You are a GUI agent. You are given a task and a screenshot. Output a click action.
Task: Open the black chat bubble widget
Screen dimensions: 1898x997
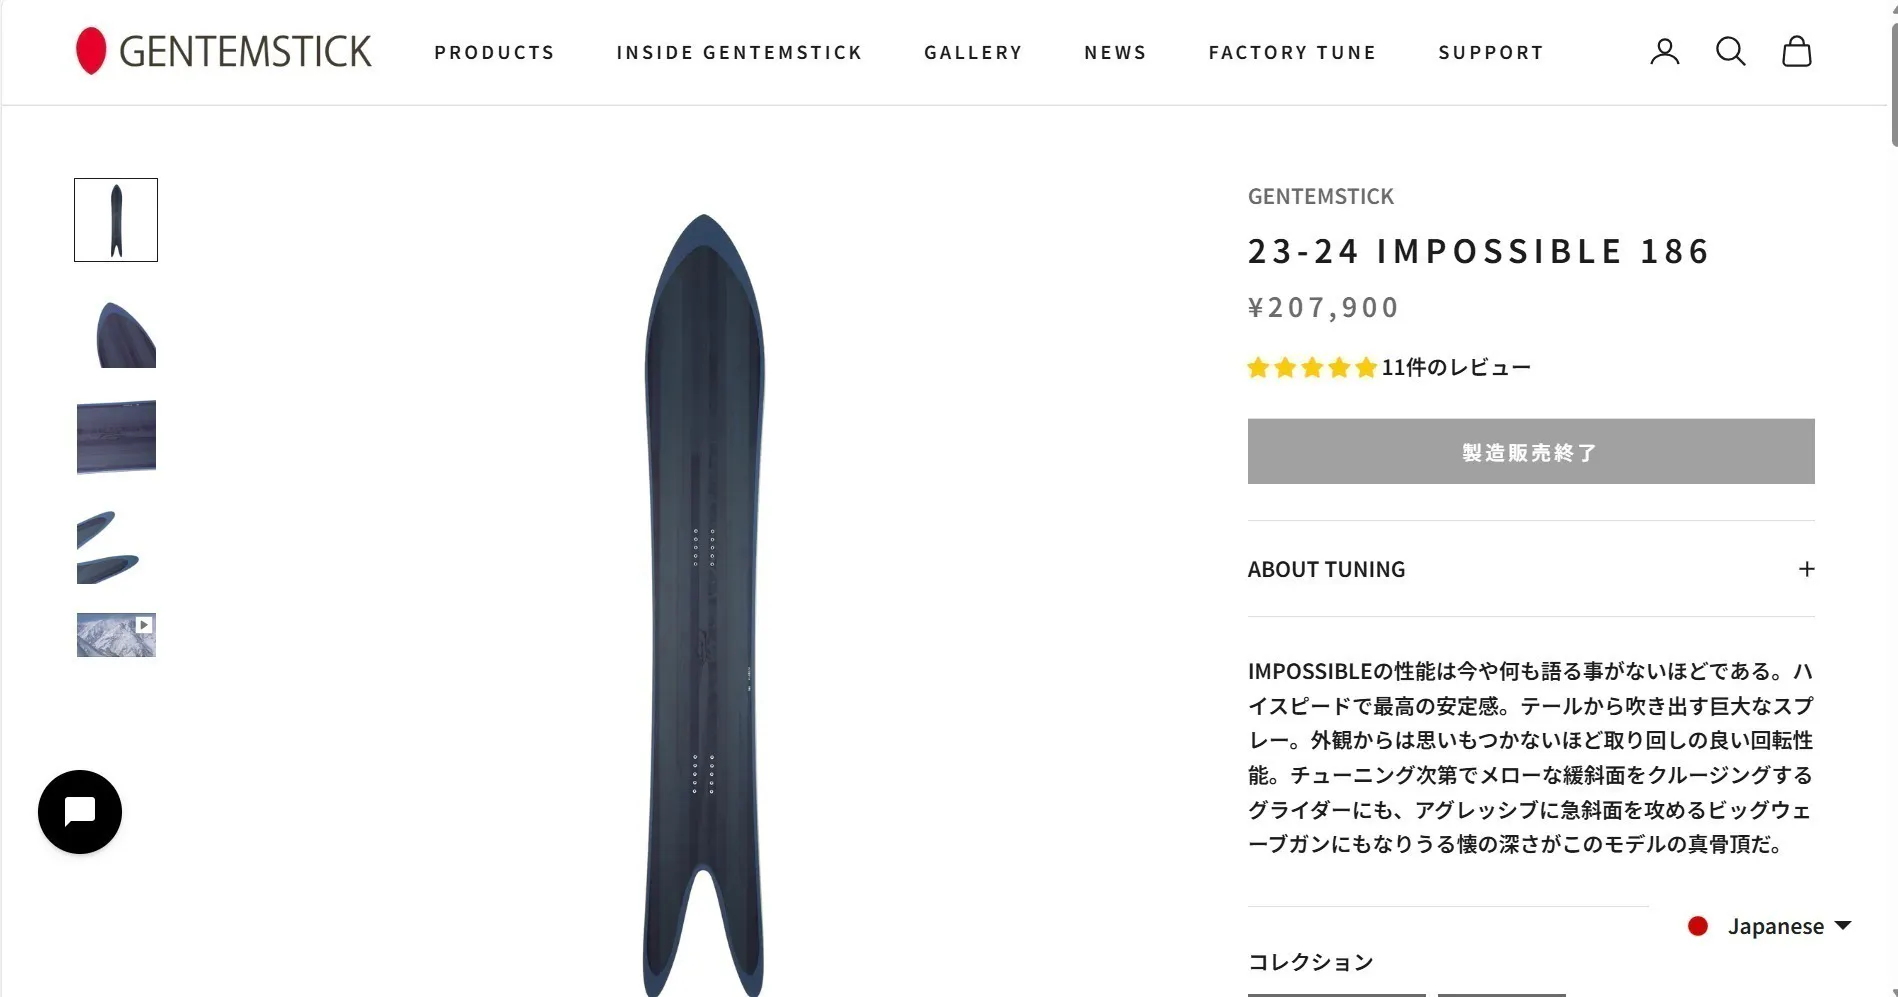click(80, 811)
